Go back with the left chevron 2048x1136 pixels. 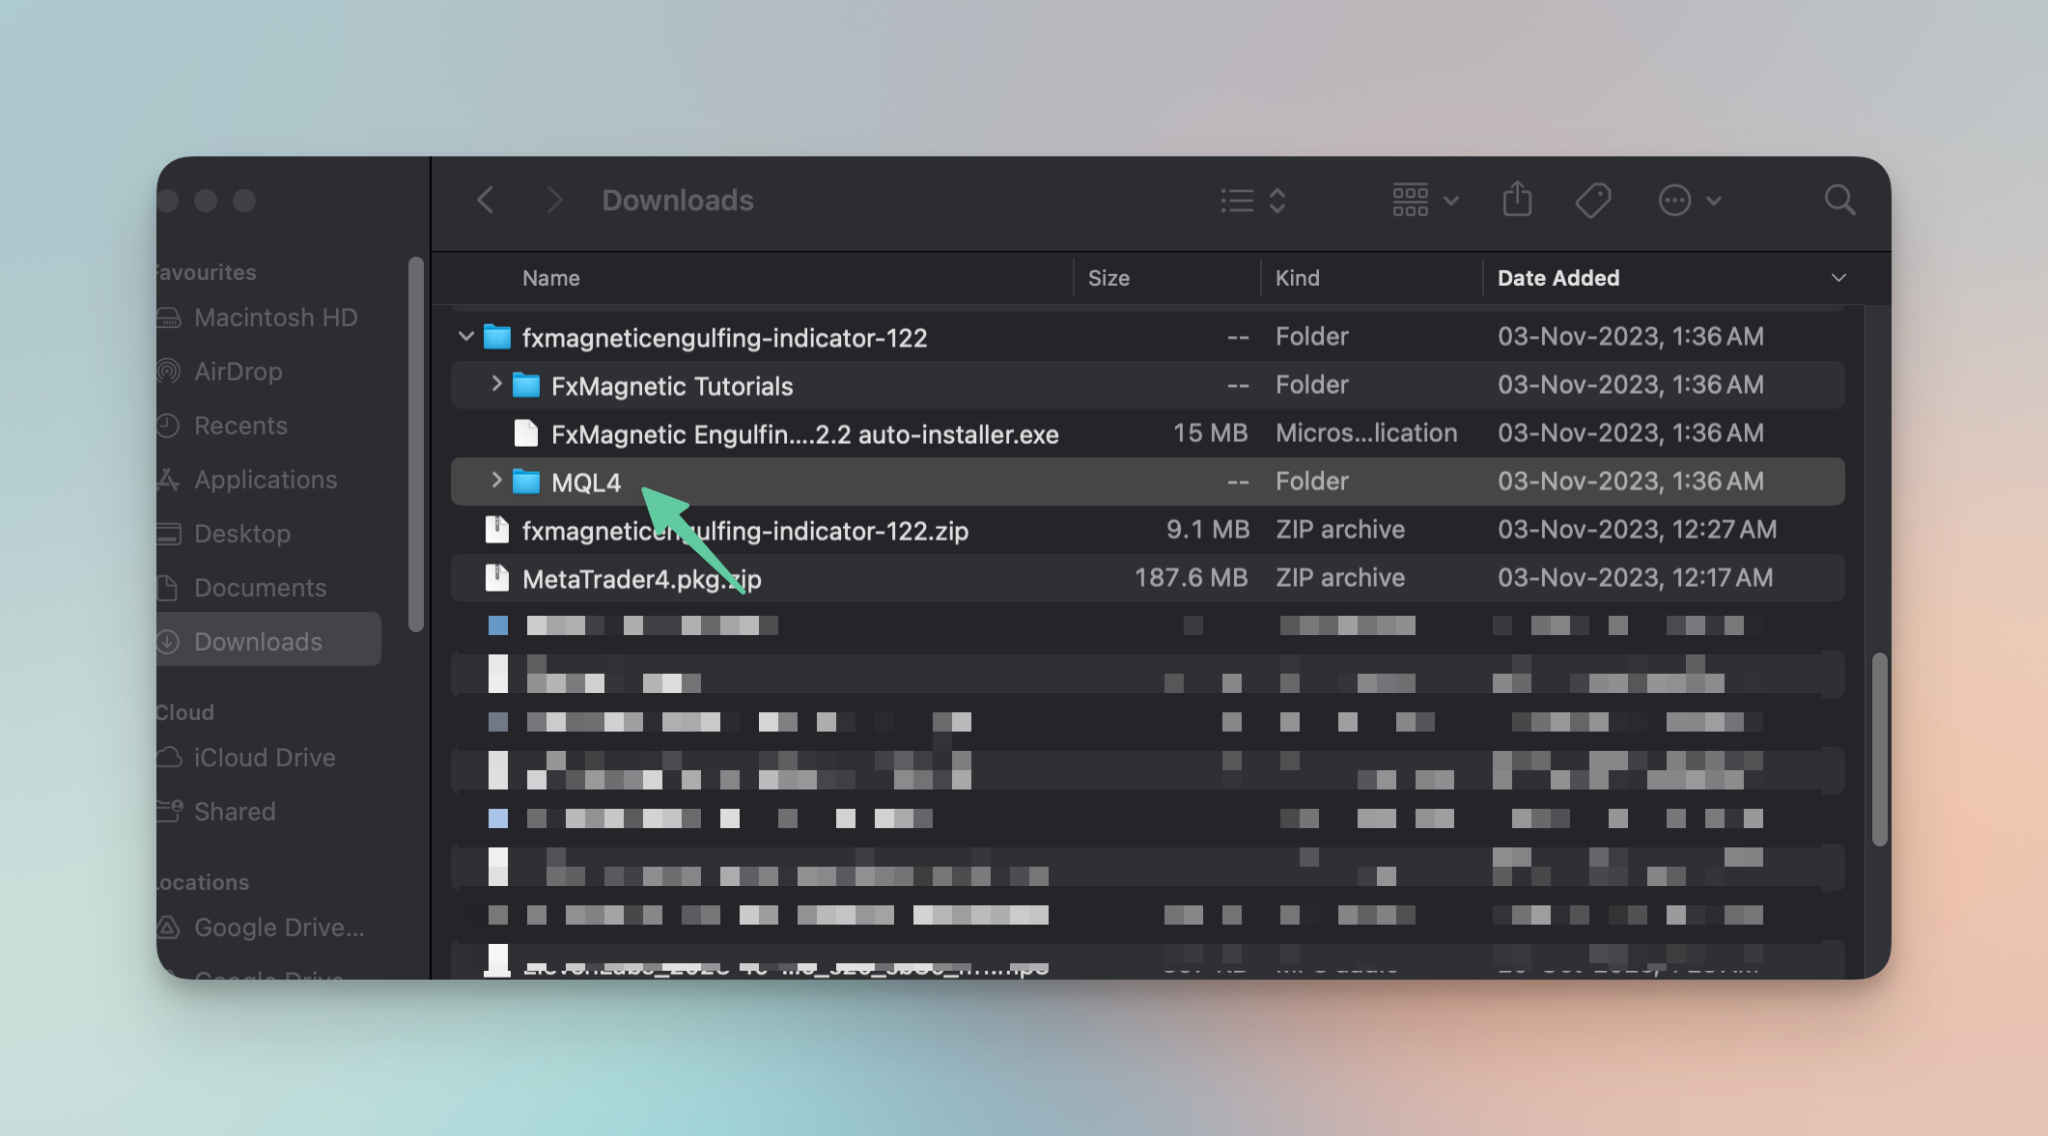click(x=486, y=200)
